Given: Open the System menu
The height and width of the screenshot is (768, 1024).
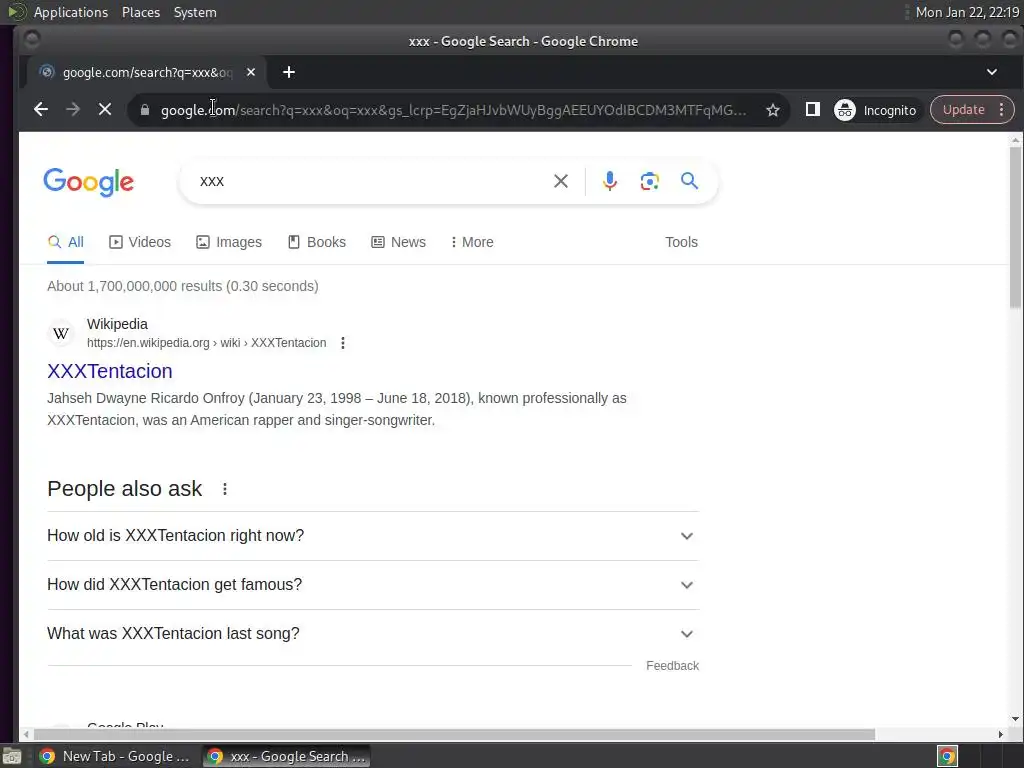Looking at the screenshot, I should (195, 12).
